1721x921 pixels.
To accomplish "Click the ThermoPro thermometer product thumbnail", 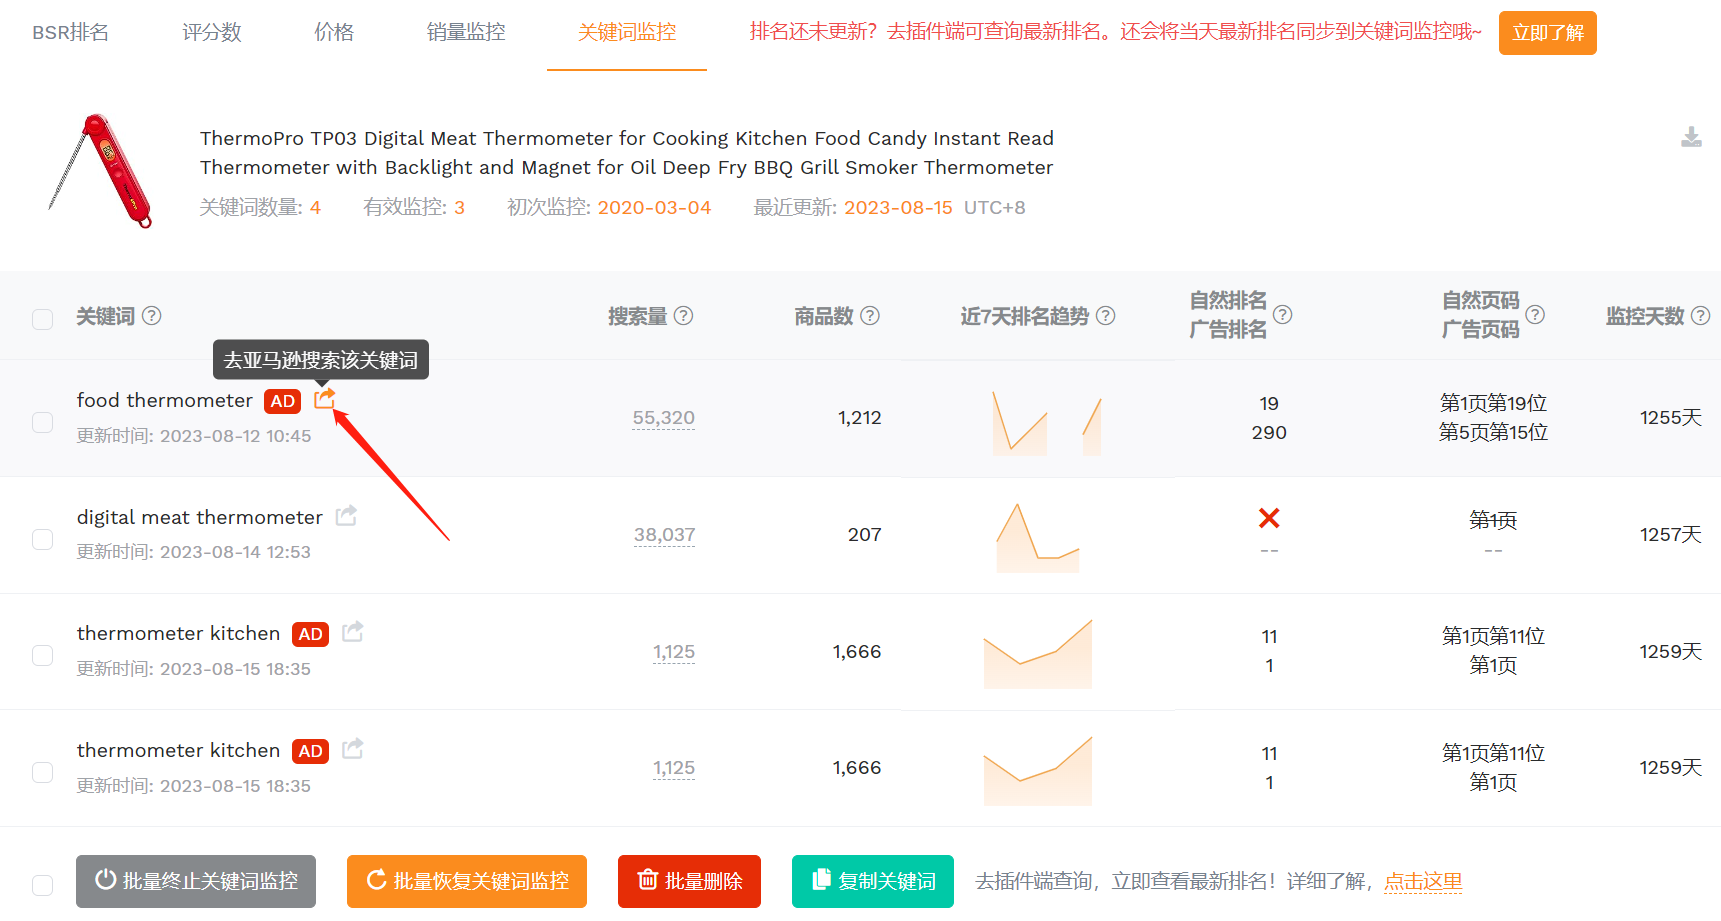I will [102, 170].
